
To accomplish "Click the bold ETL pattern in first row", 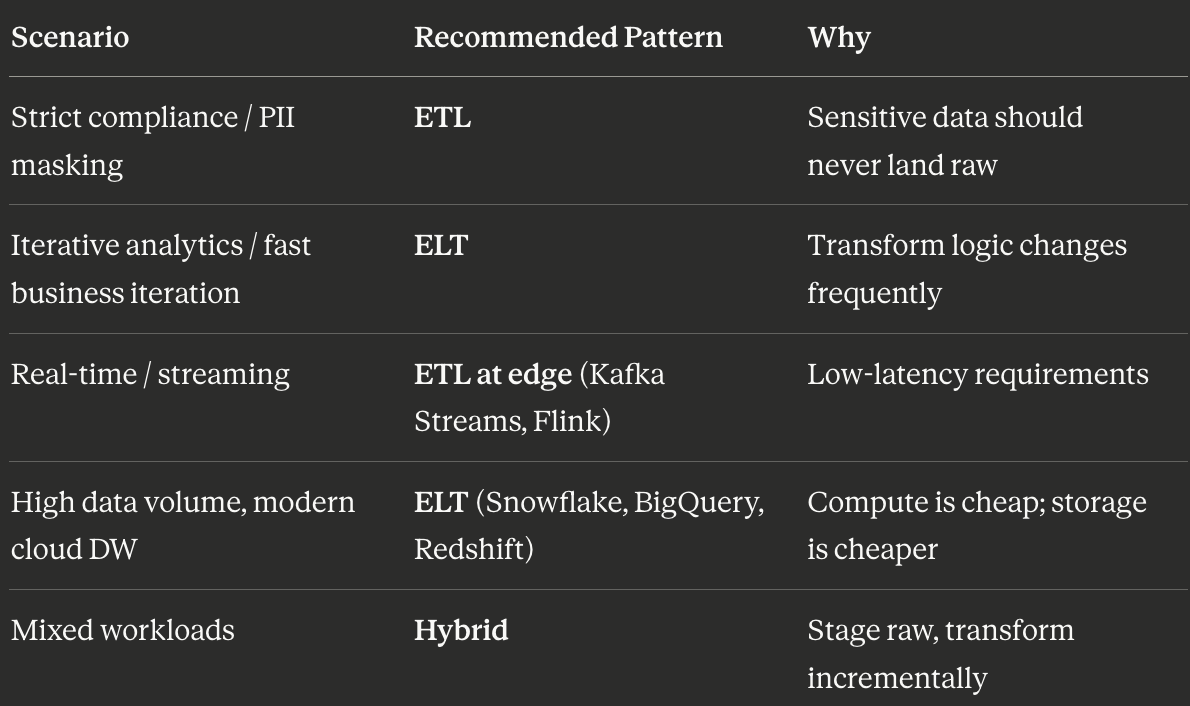I will pos(442,118).
